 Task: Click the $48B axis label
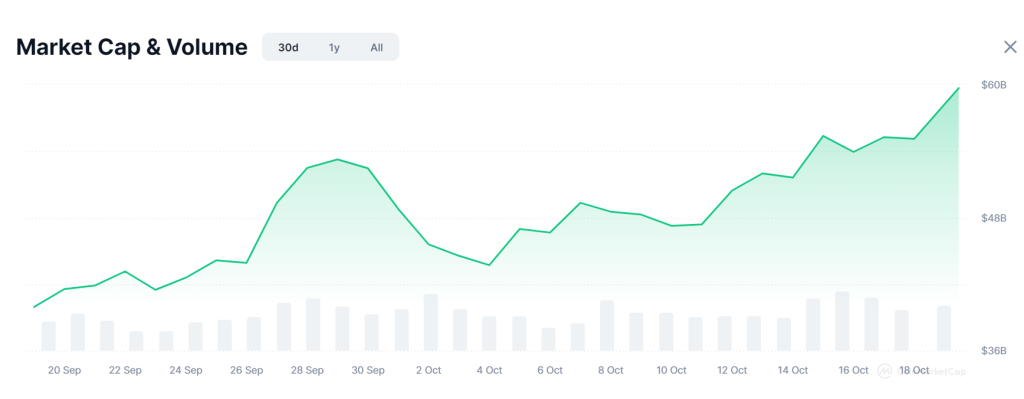(x=993, y=218)
